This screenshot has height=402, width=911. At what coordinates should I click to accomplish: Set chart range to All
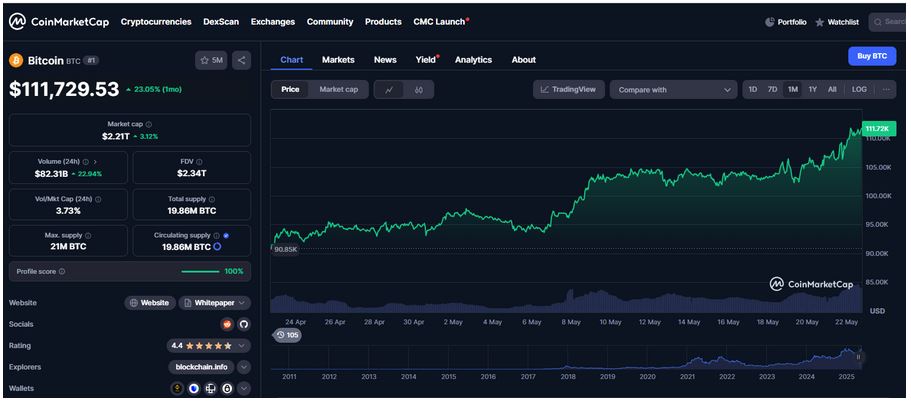pos(832,89)
